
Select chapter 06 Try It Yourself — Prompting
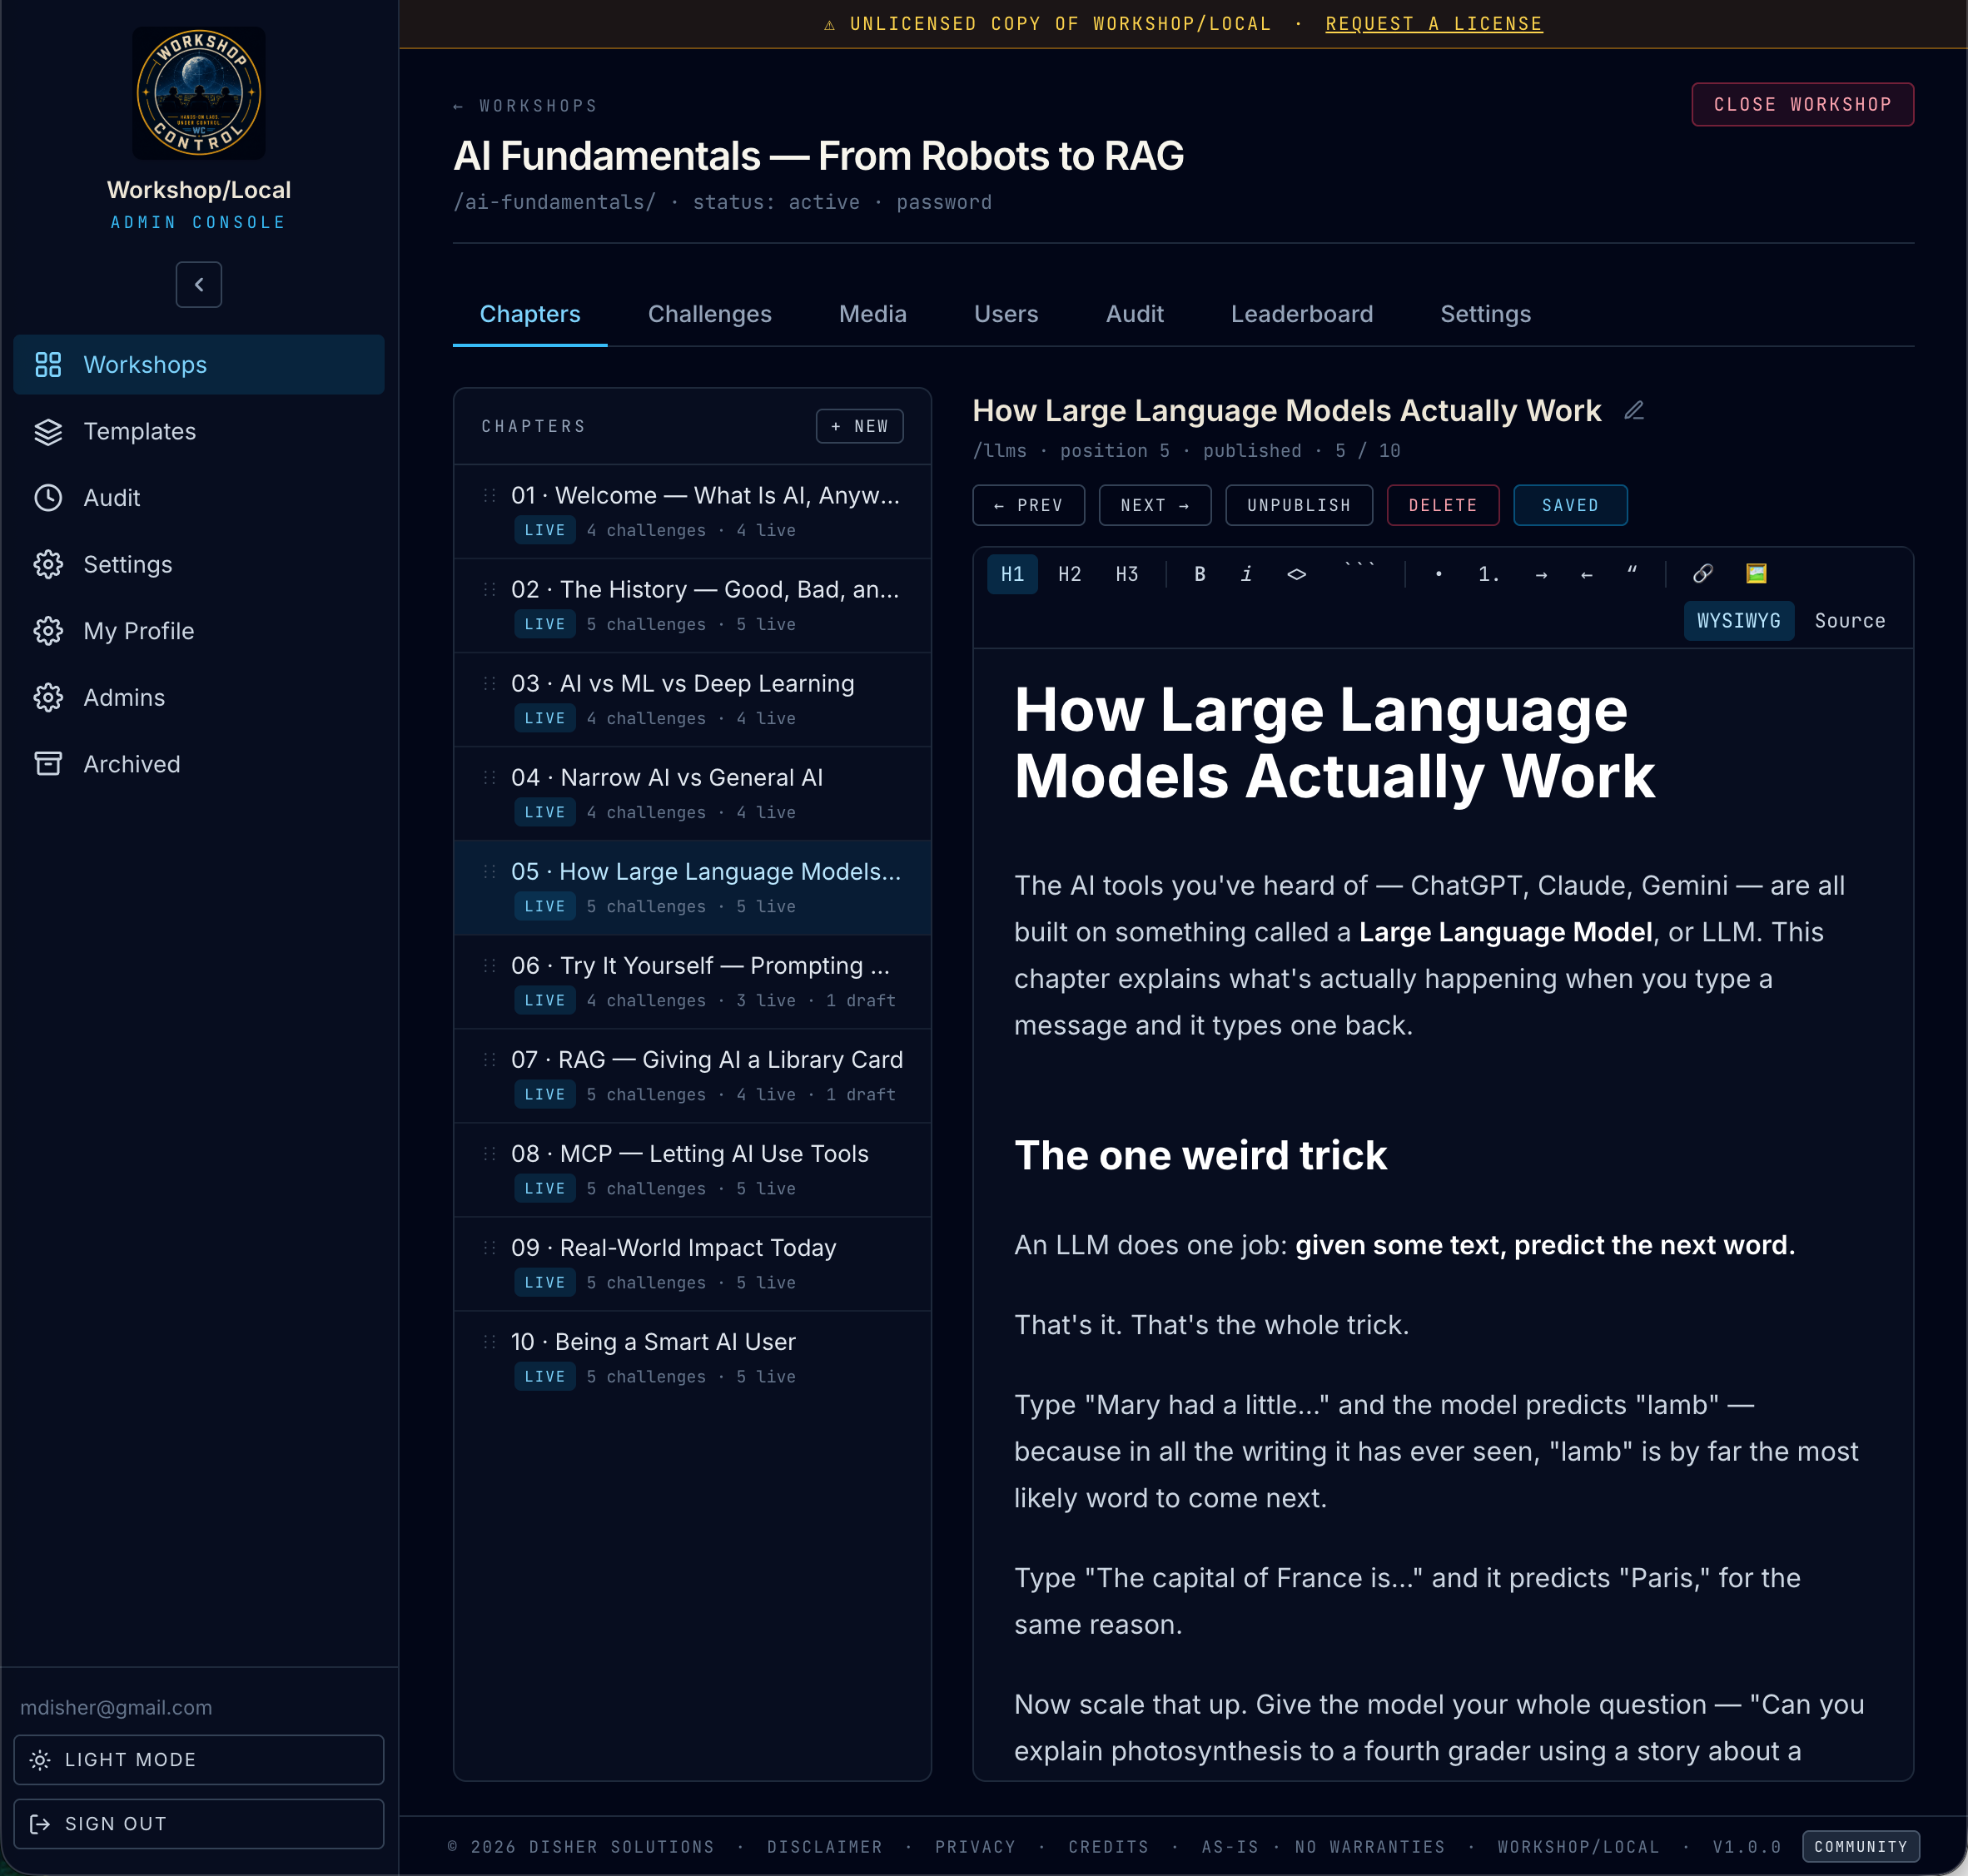click(x=692, y=981)
